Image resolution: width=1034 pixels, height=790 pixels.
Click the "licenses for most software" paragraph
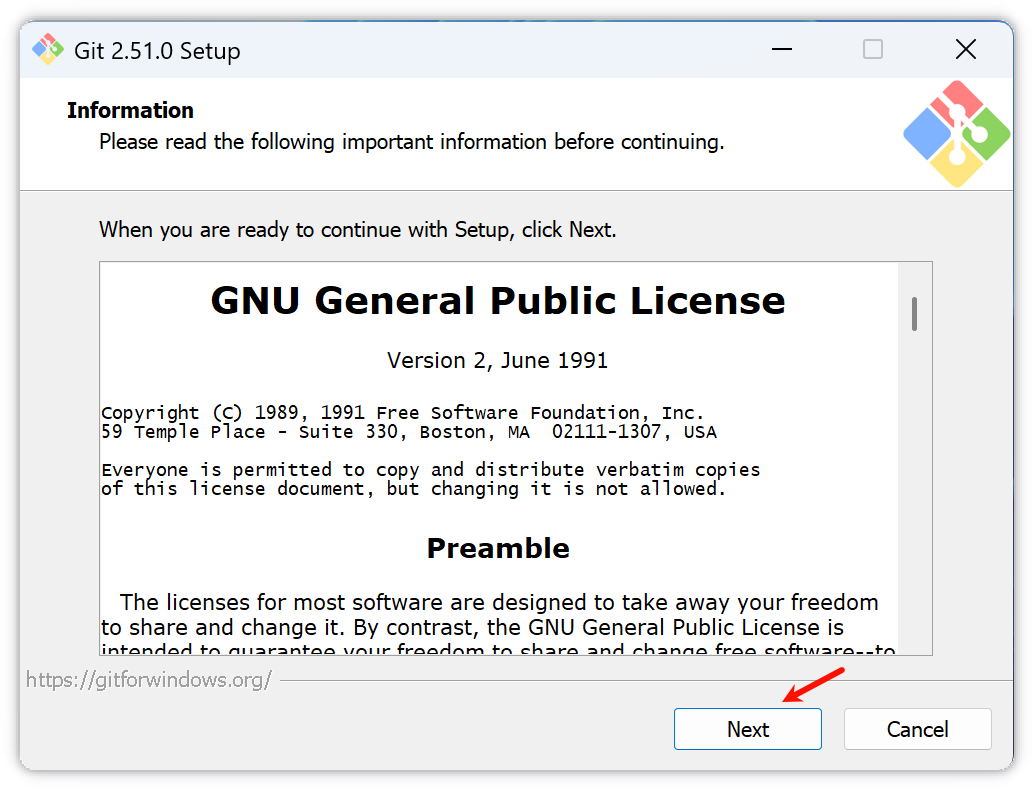point(490,615)
